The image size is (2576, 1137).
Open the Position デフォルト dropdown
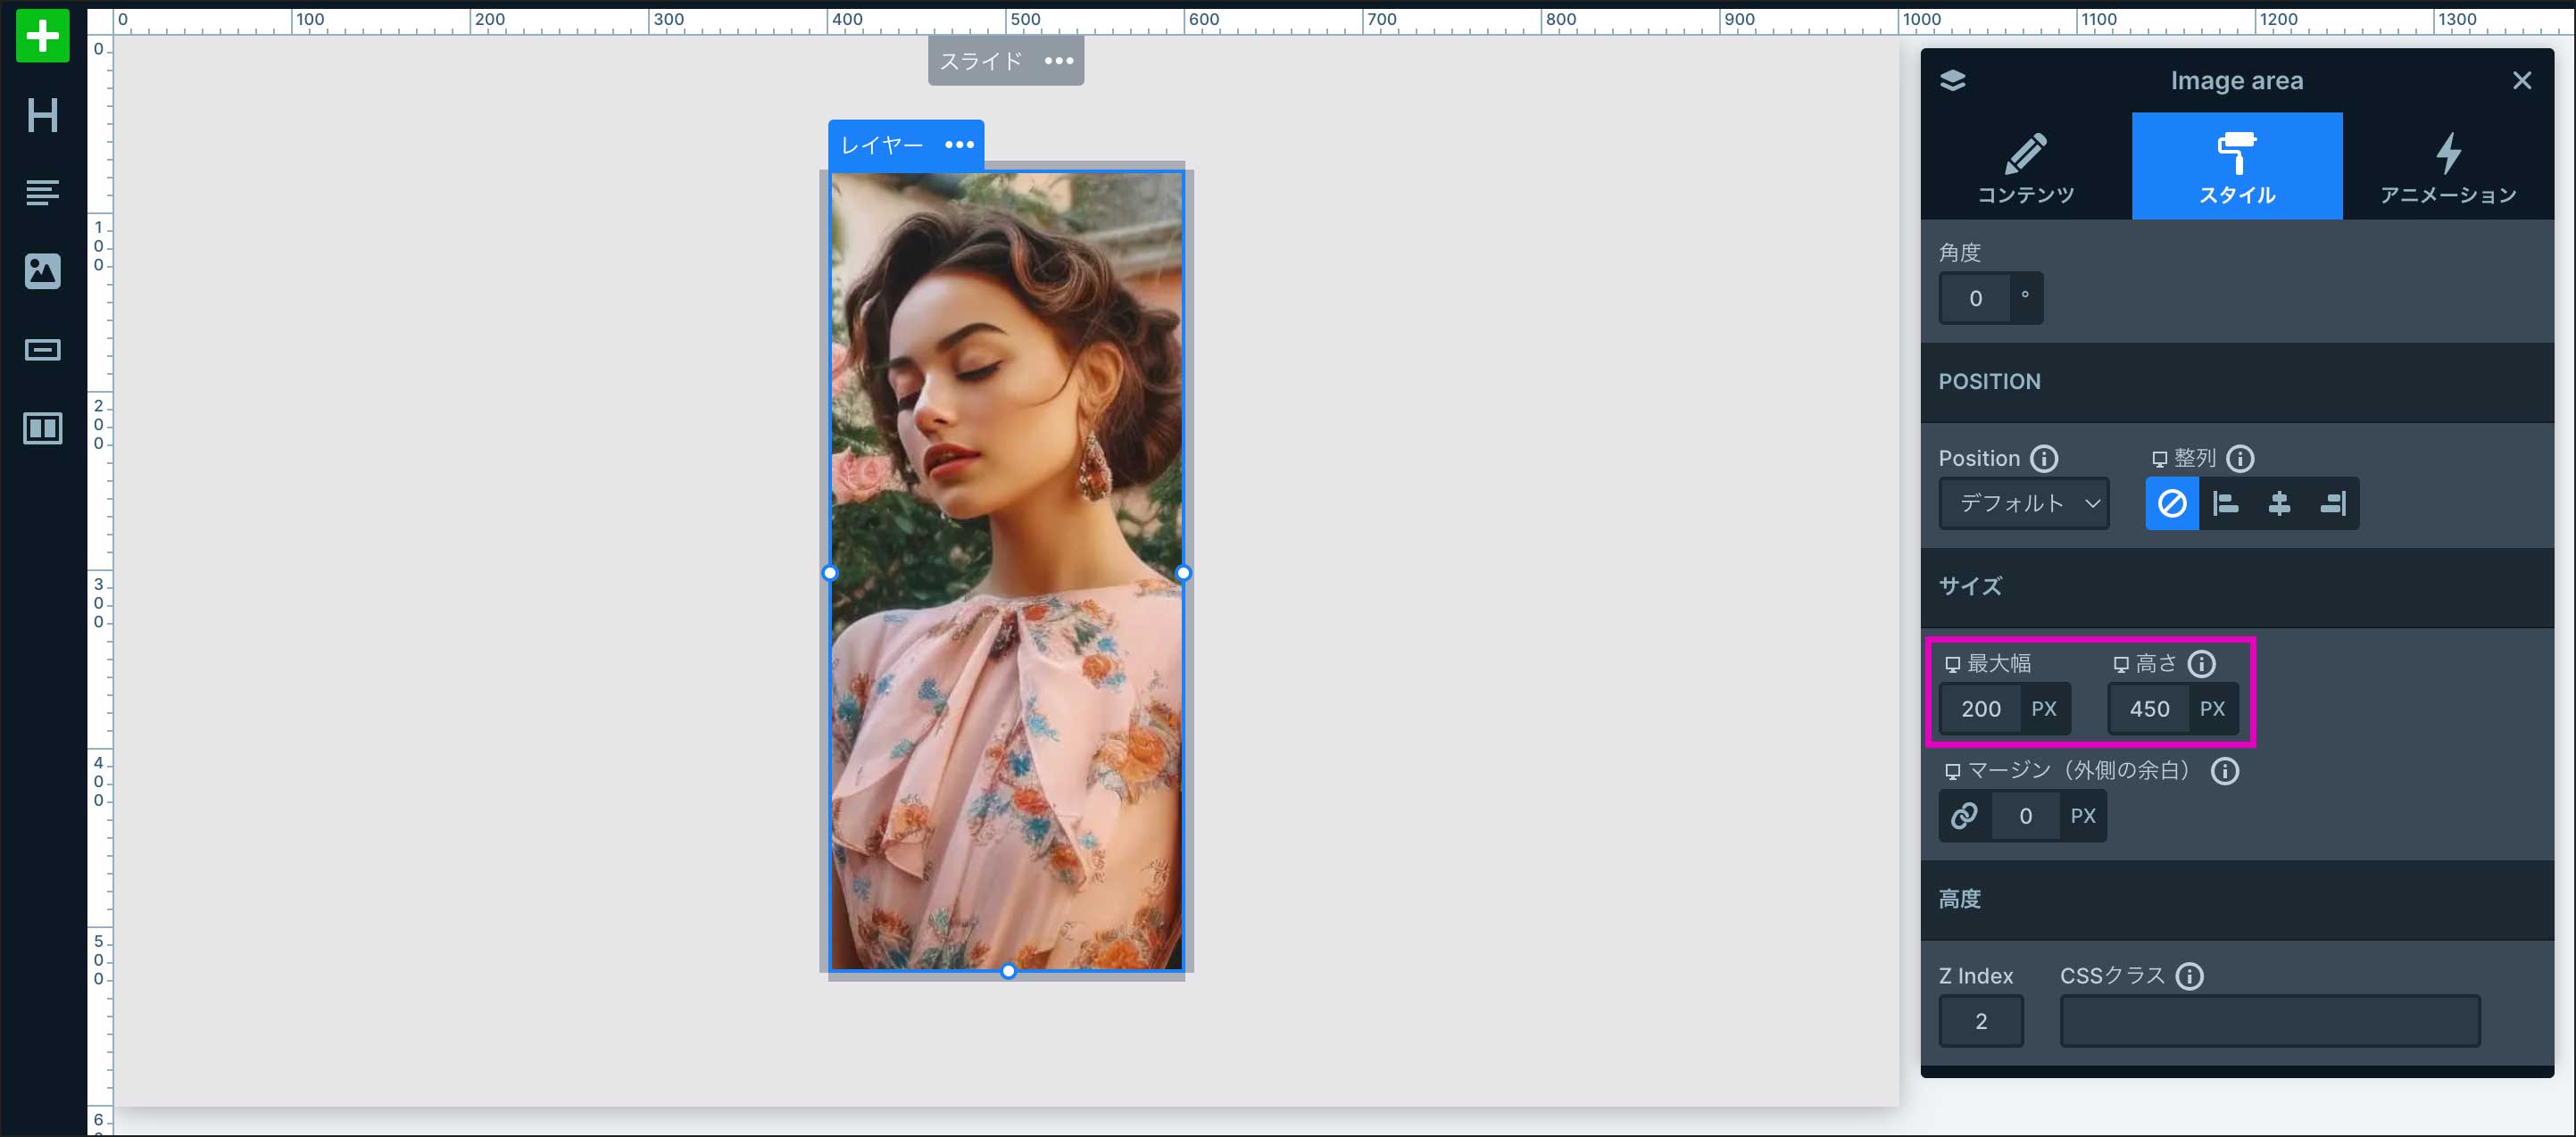pos(2024,503)
